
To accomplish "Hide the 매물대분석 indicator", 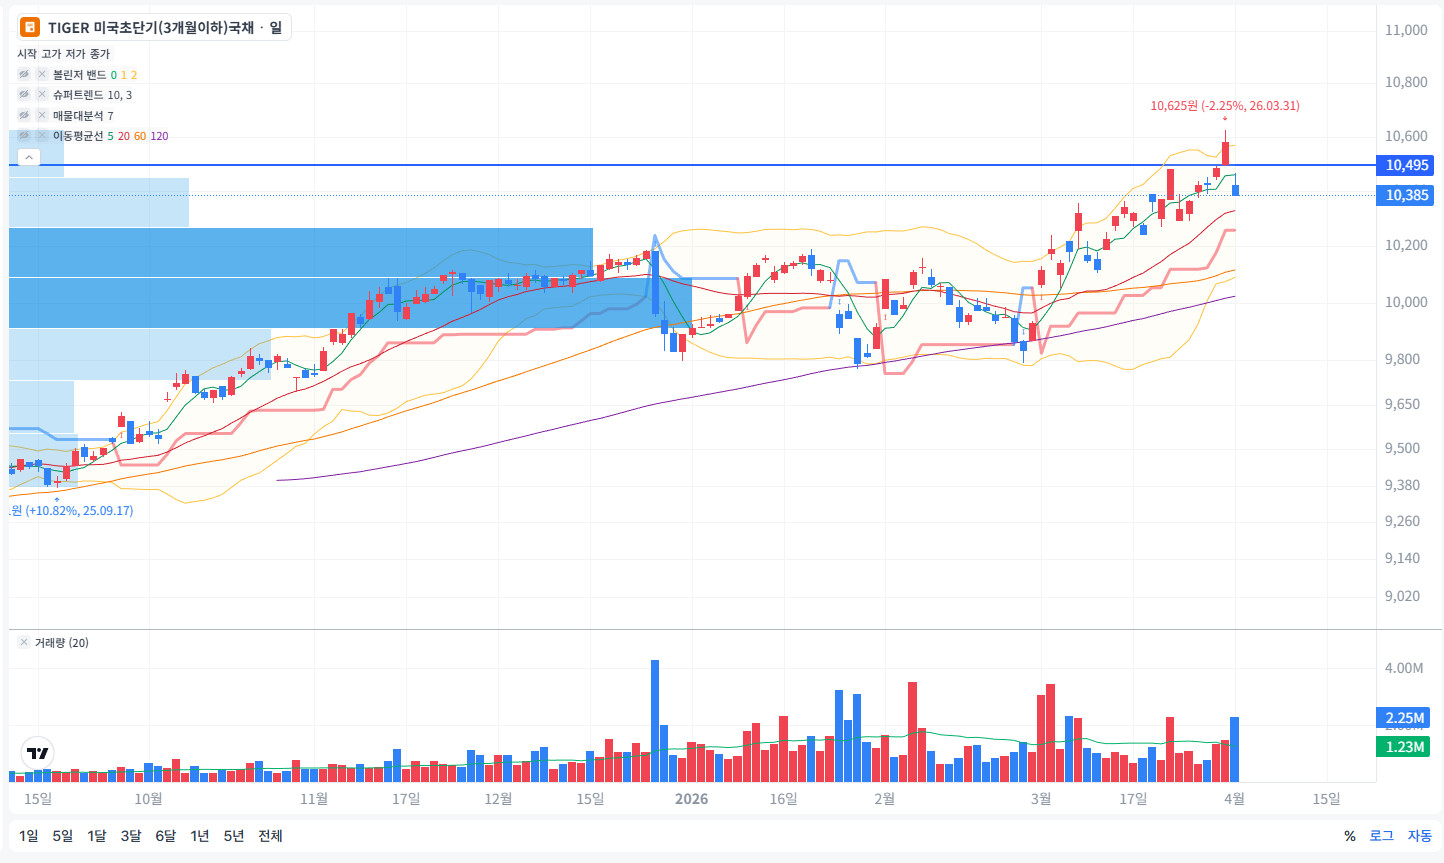I will (x=24, y=116).
